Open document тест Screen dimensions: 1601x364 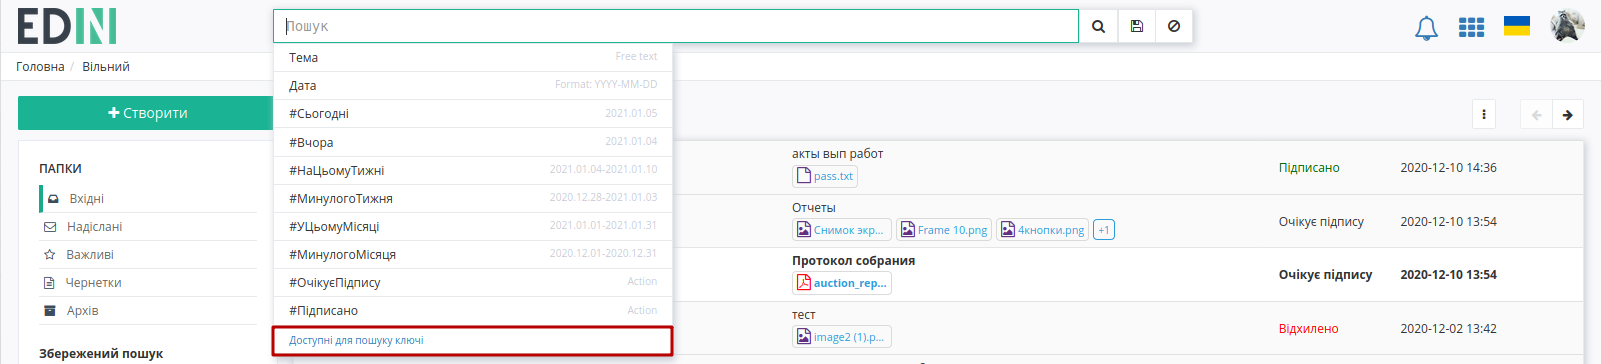(x=804, y=315)
